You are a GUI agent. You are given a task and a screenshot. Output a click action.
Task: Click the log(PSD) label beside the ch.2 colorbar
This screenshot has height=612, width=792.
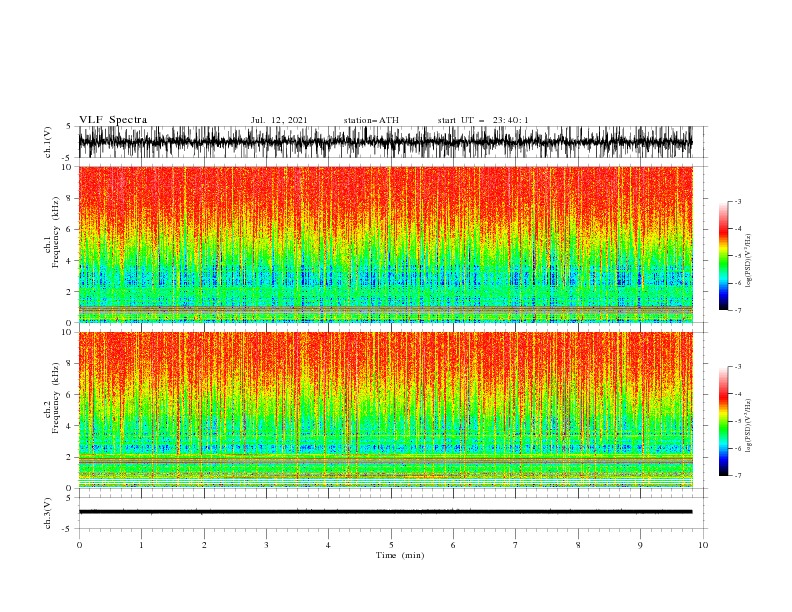coord(748,425)
